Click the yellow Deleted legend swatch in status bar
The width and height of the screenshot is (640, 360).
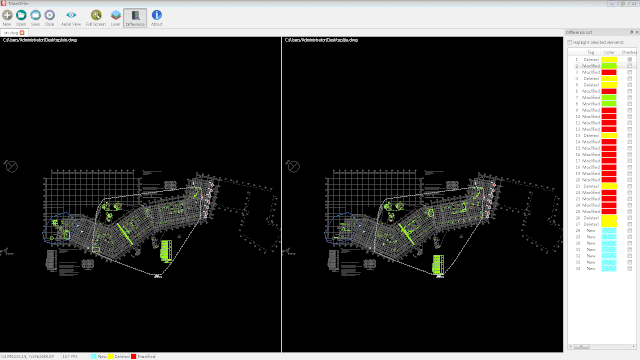click(x=111, y=356)
